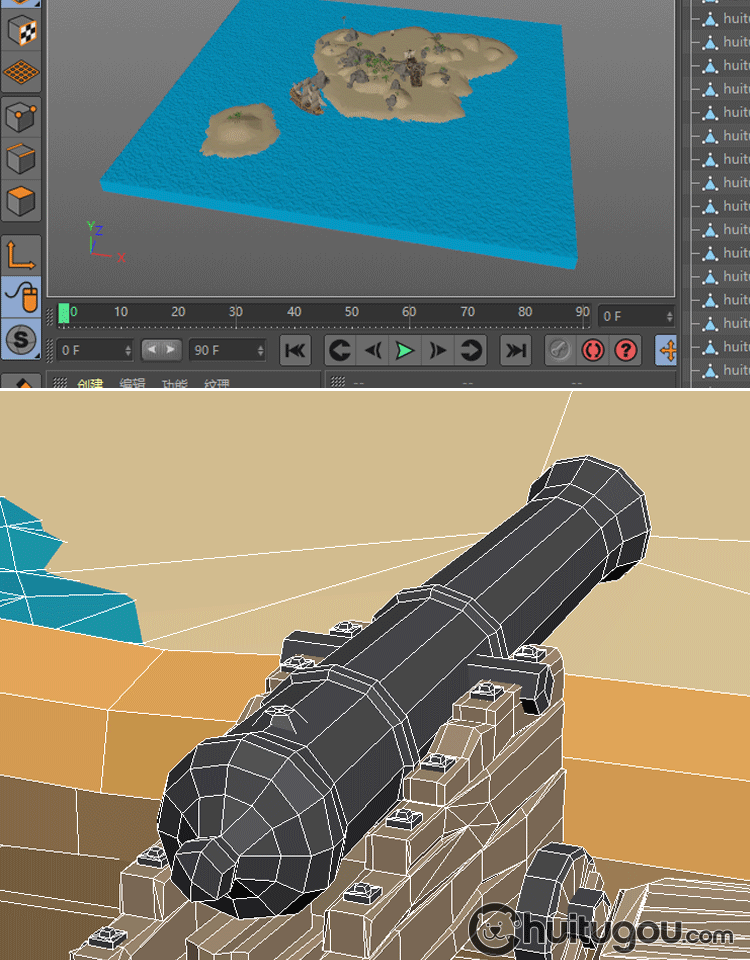This screenshot has width=750, height=960.
Task: Activate Points mode
Action: pyautogui.click(x=22, y=117)
